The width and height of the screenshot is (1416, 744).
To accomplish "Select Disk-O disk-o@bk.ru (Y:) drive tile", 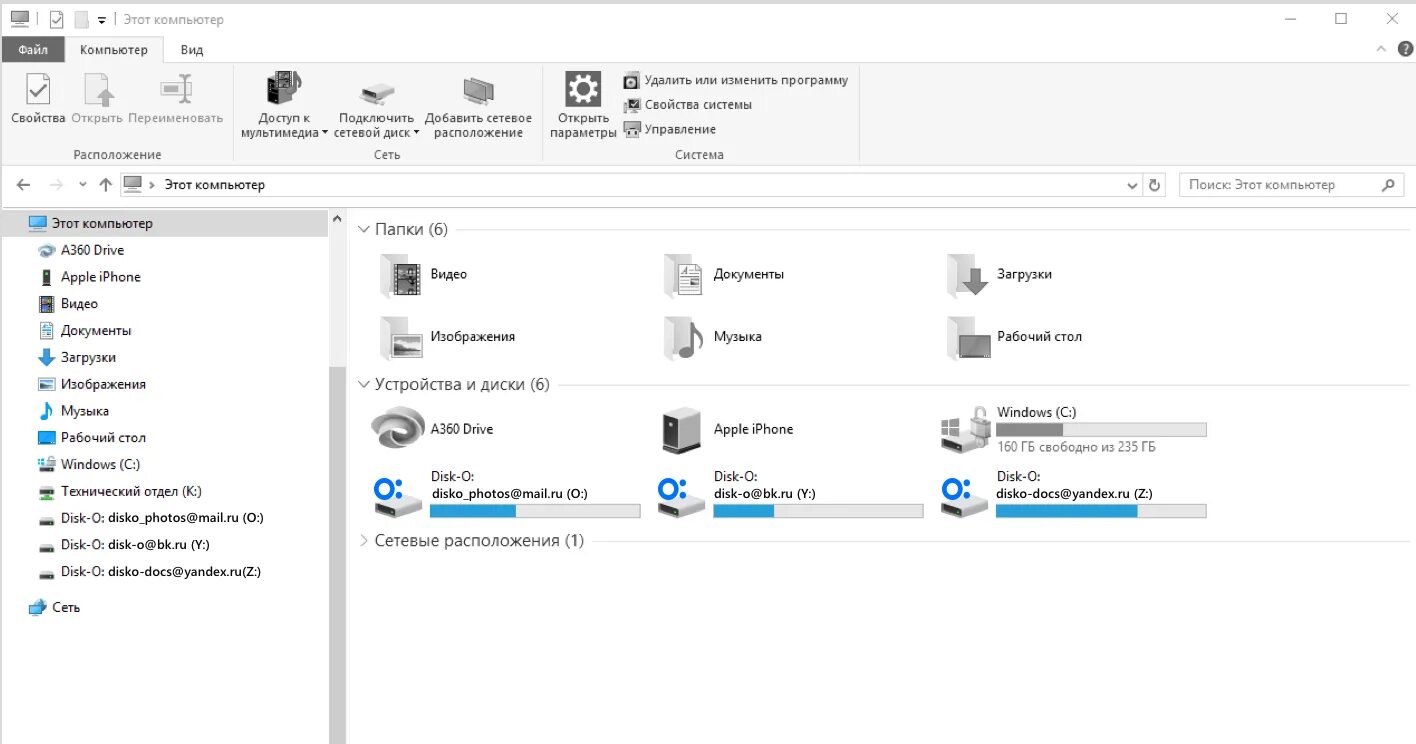I will (790, 494).
